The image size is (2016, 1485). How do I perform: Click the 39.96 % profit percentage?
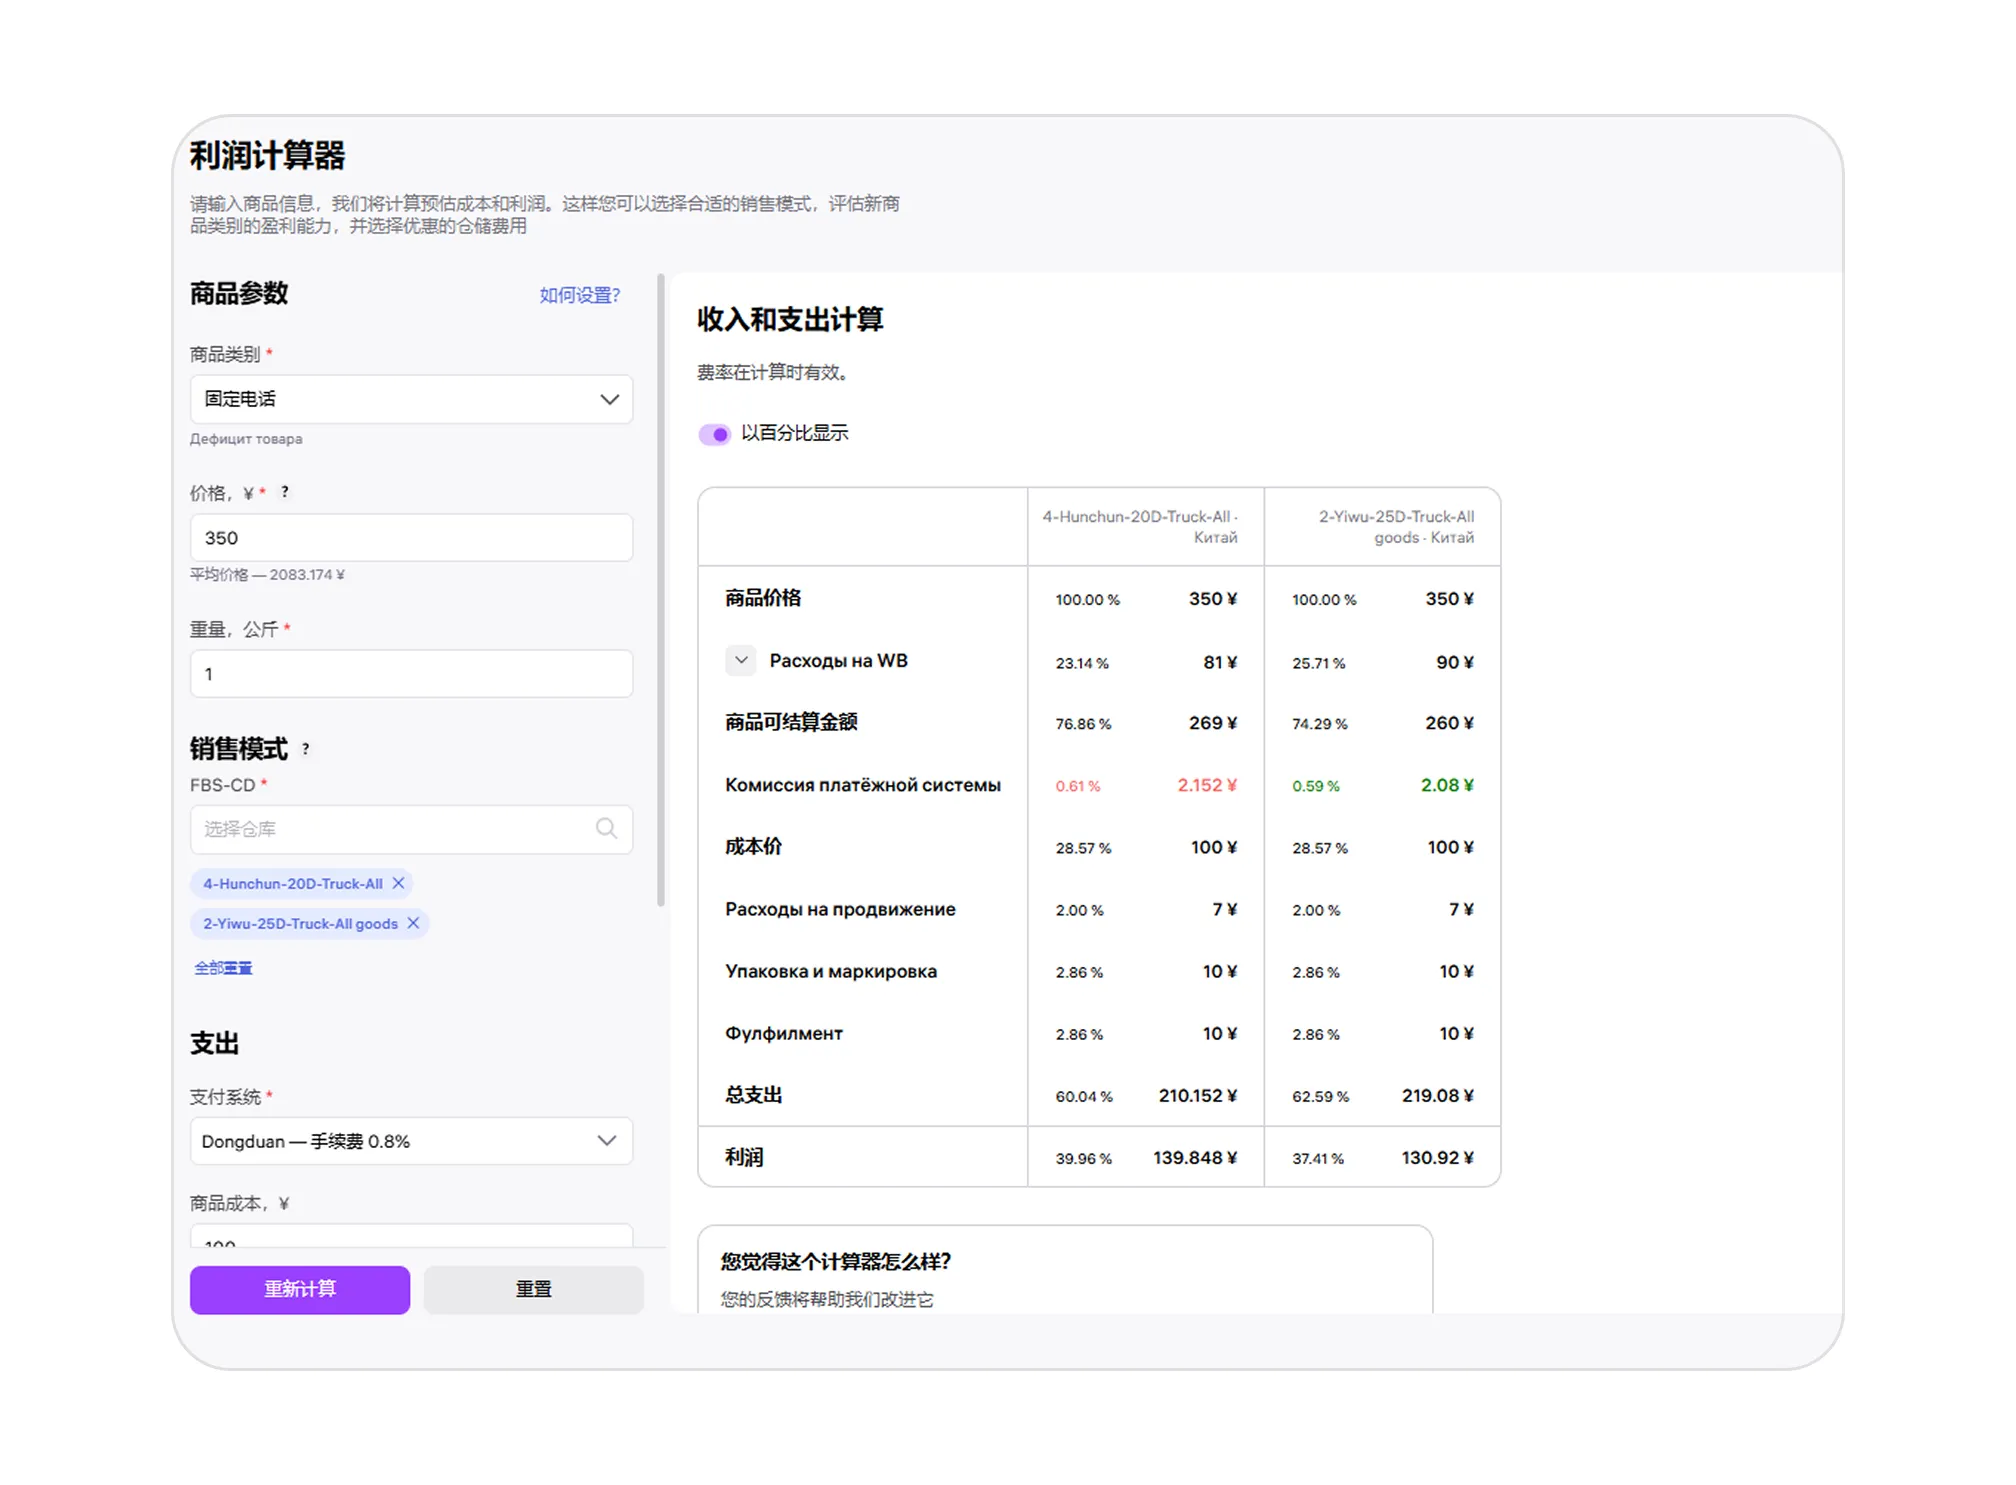point(1084,1159)
